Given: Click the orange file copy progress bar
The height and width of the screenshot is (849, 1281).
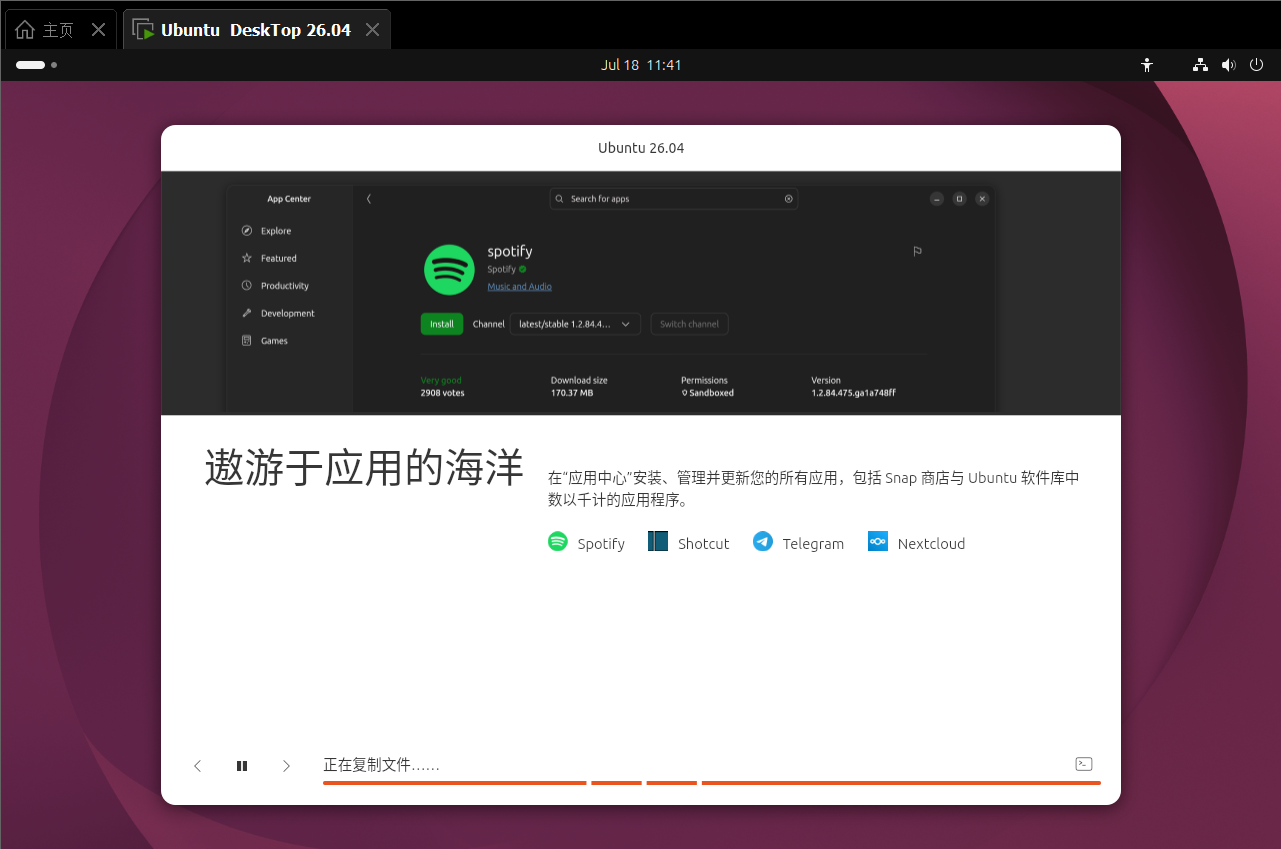Looking at the screenshot, I should pos(711,783).
